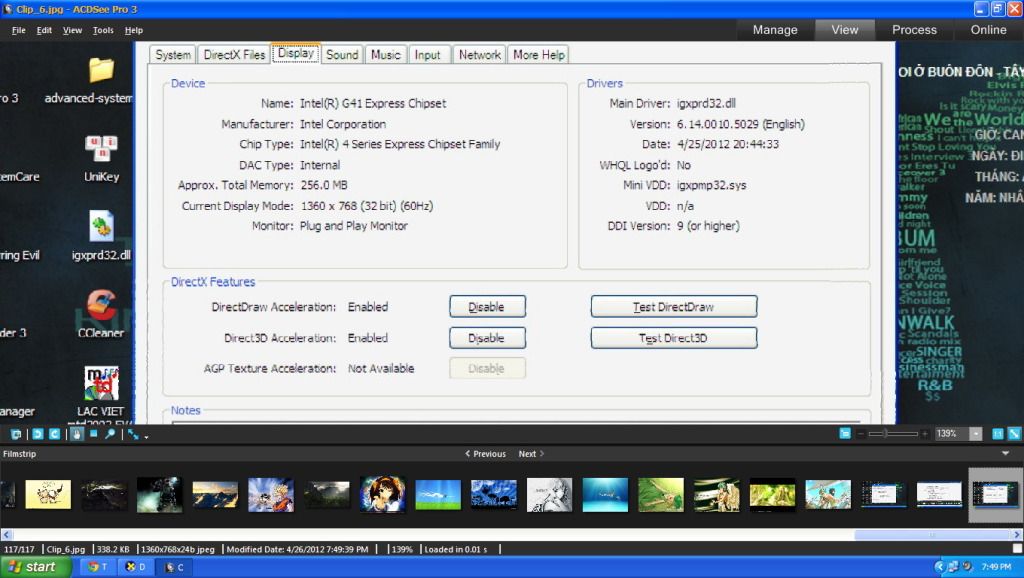Open the Help menu
Screen dimensions: 1024x578
(x=134, y=30)
